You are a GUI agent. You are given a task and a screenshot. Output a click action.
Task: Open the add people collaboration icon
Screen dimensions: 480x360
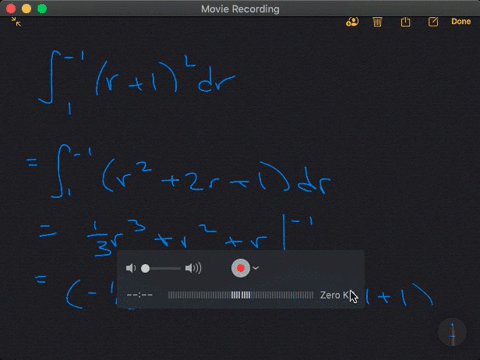(352, 22)
